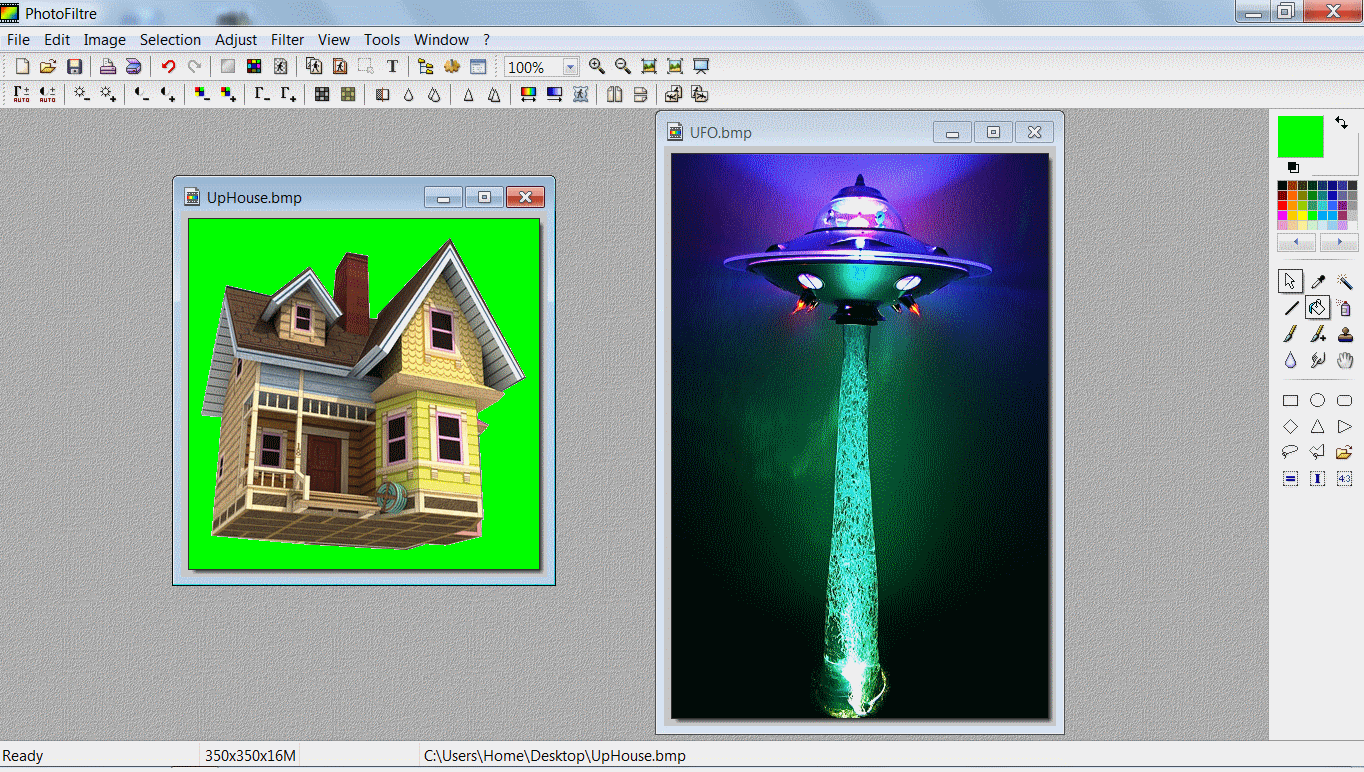The height and width of the screenshot is (772, 1364).
Task: Toggle the Blur drop tool
Action: [1291, 360]
